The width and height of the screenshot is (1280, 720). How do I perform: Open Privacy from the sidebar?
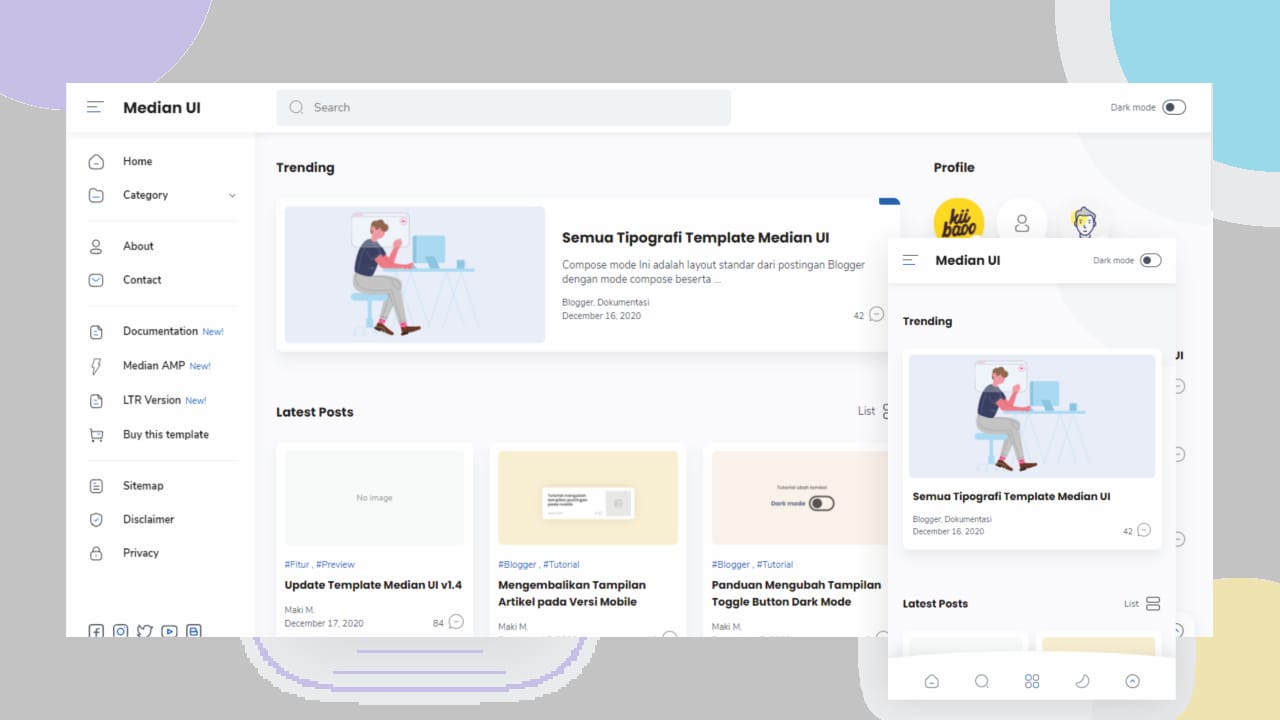141,553
